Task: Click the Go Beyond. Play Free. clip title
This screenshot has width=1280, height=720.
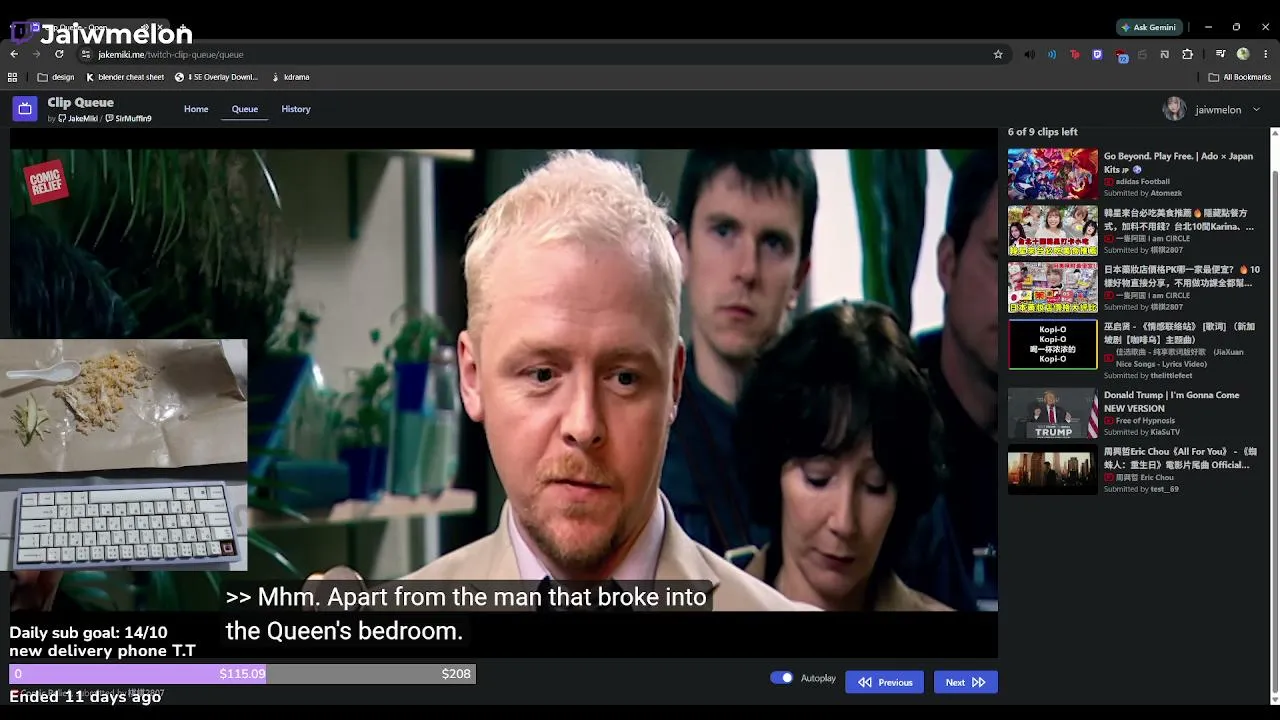Action: [x=1178, y=162]
